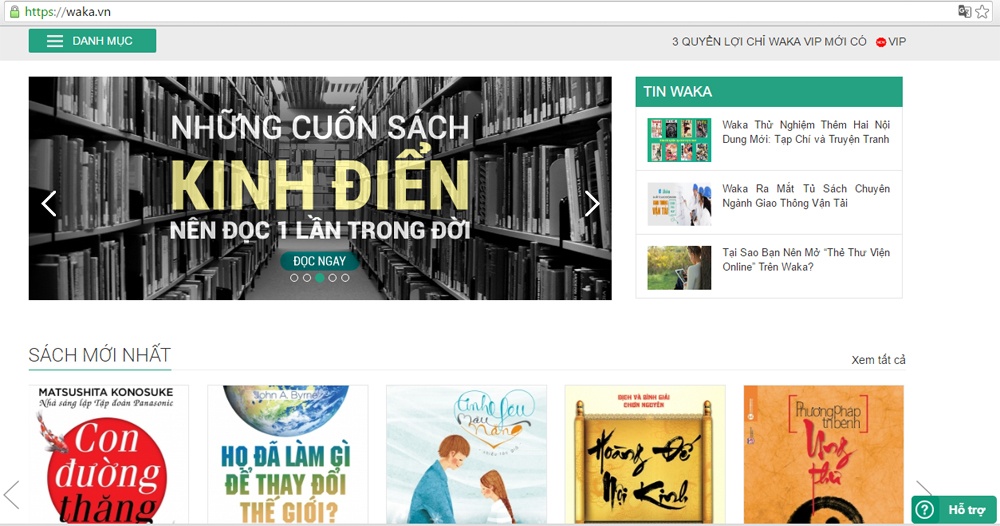Open book Tình yêu màu nắng cover
Viewport: 1000px width, 526px height.
tap(466, 455)
